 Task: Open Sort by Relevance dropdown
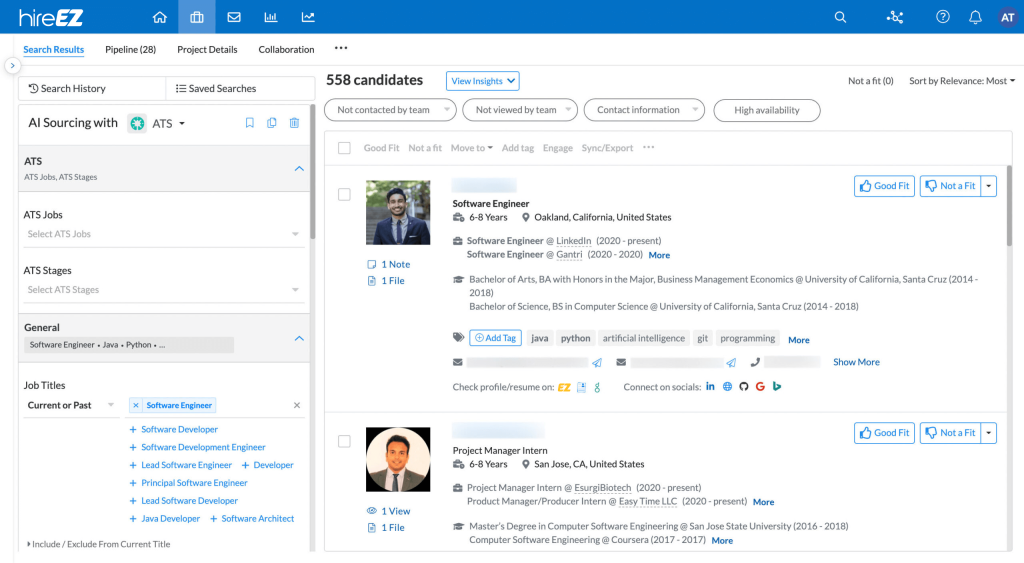[961, 81]
